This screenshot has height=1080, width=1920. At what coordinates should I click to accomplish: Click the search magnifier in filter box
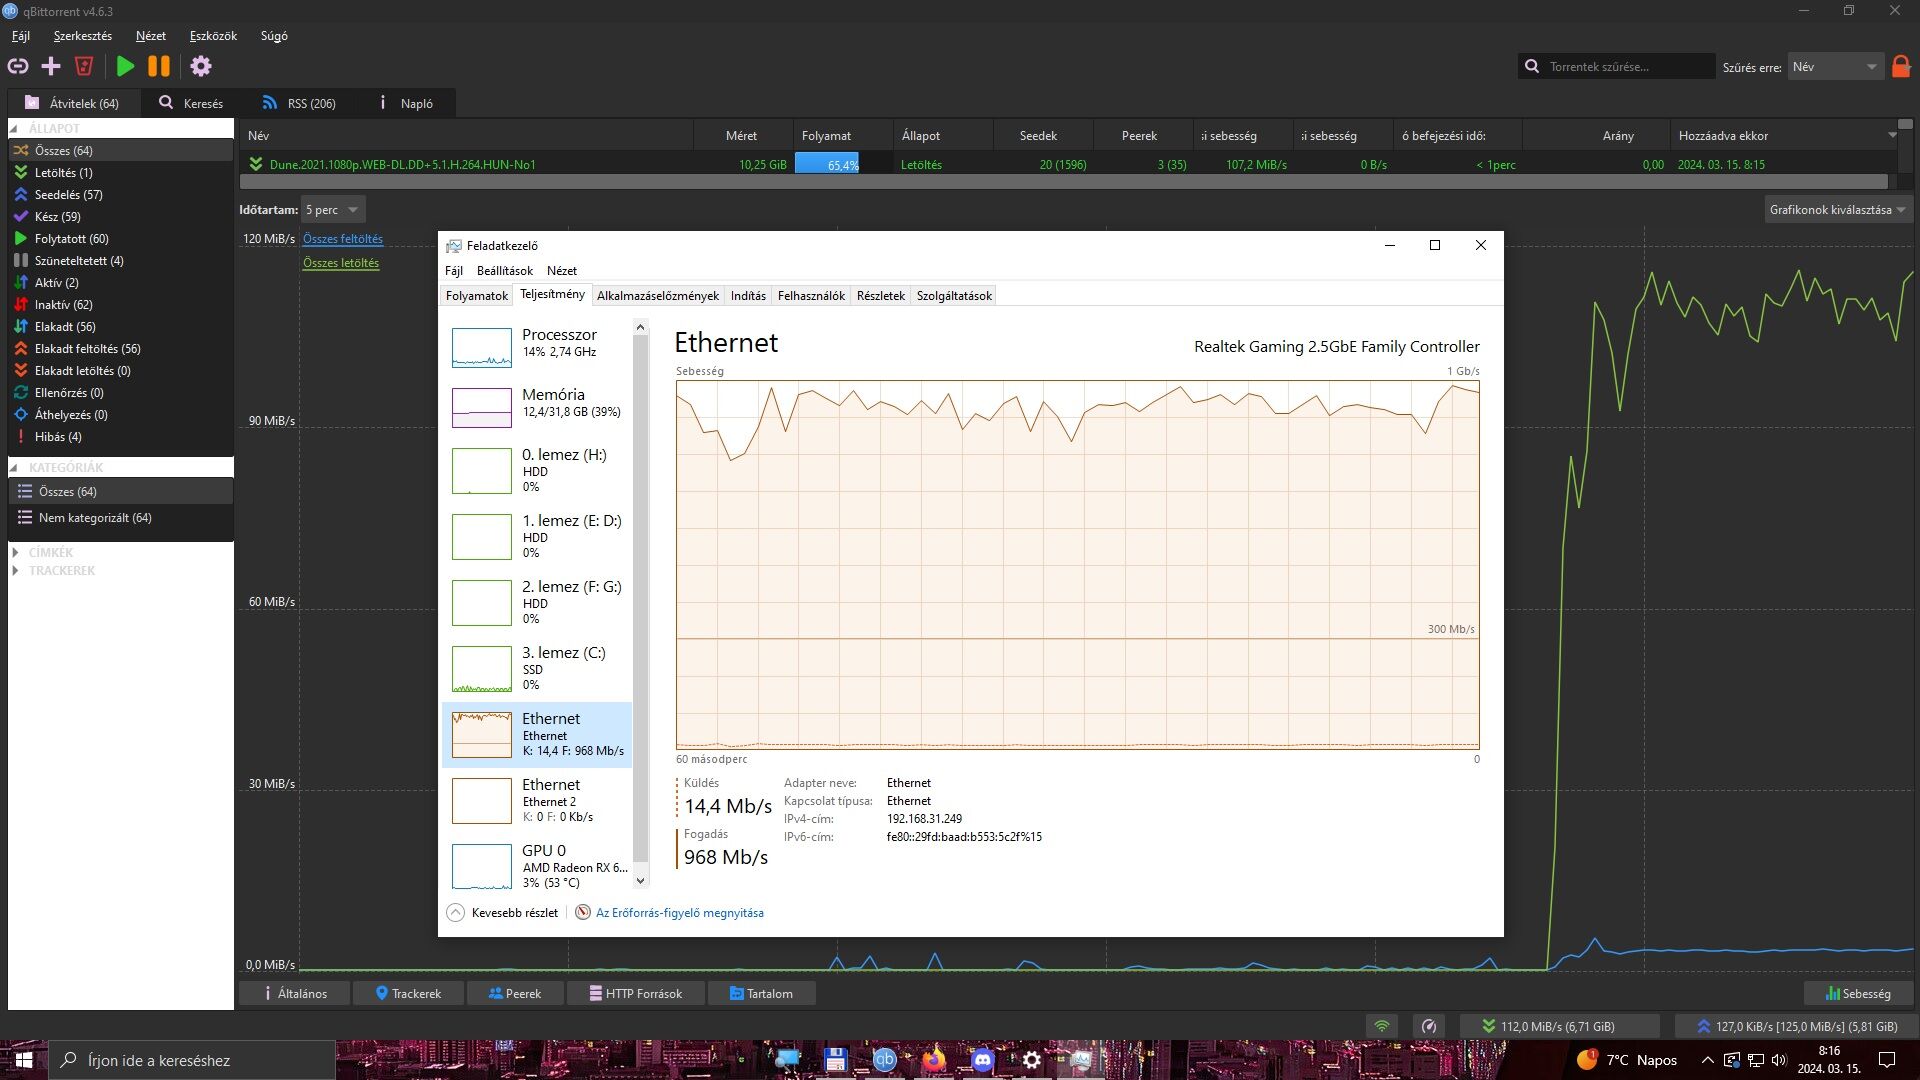pyautogui.click(x=1532, y=67)
